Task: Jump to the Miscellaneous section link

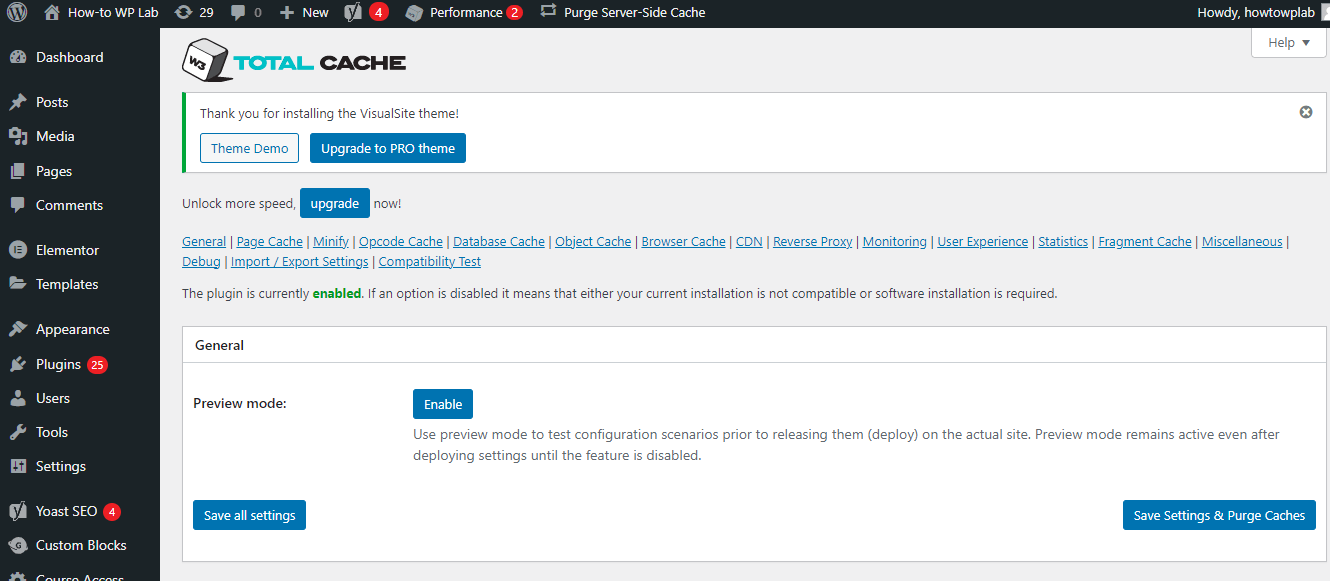Action: pyautogui.click(x=1242, y=241)
